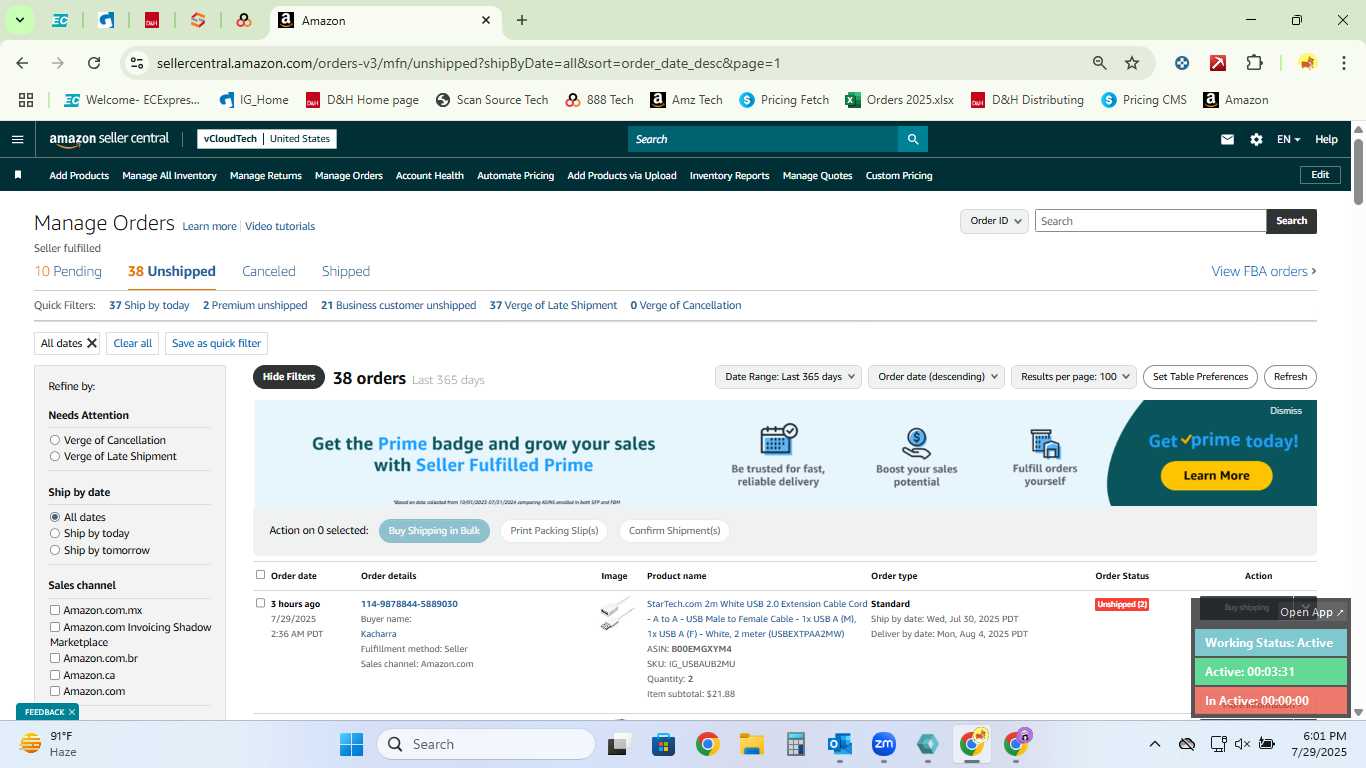The height and width of the screenshot is (768, 1366).
Task: Select Ship by today radio button
Action: tap(55, 533)
